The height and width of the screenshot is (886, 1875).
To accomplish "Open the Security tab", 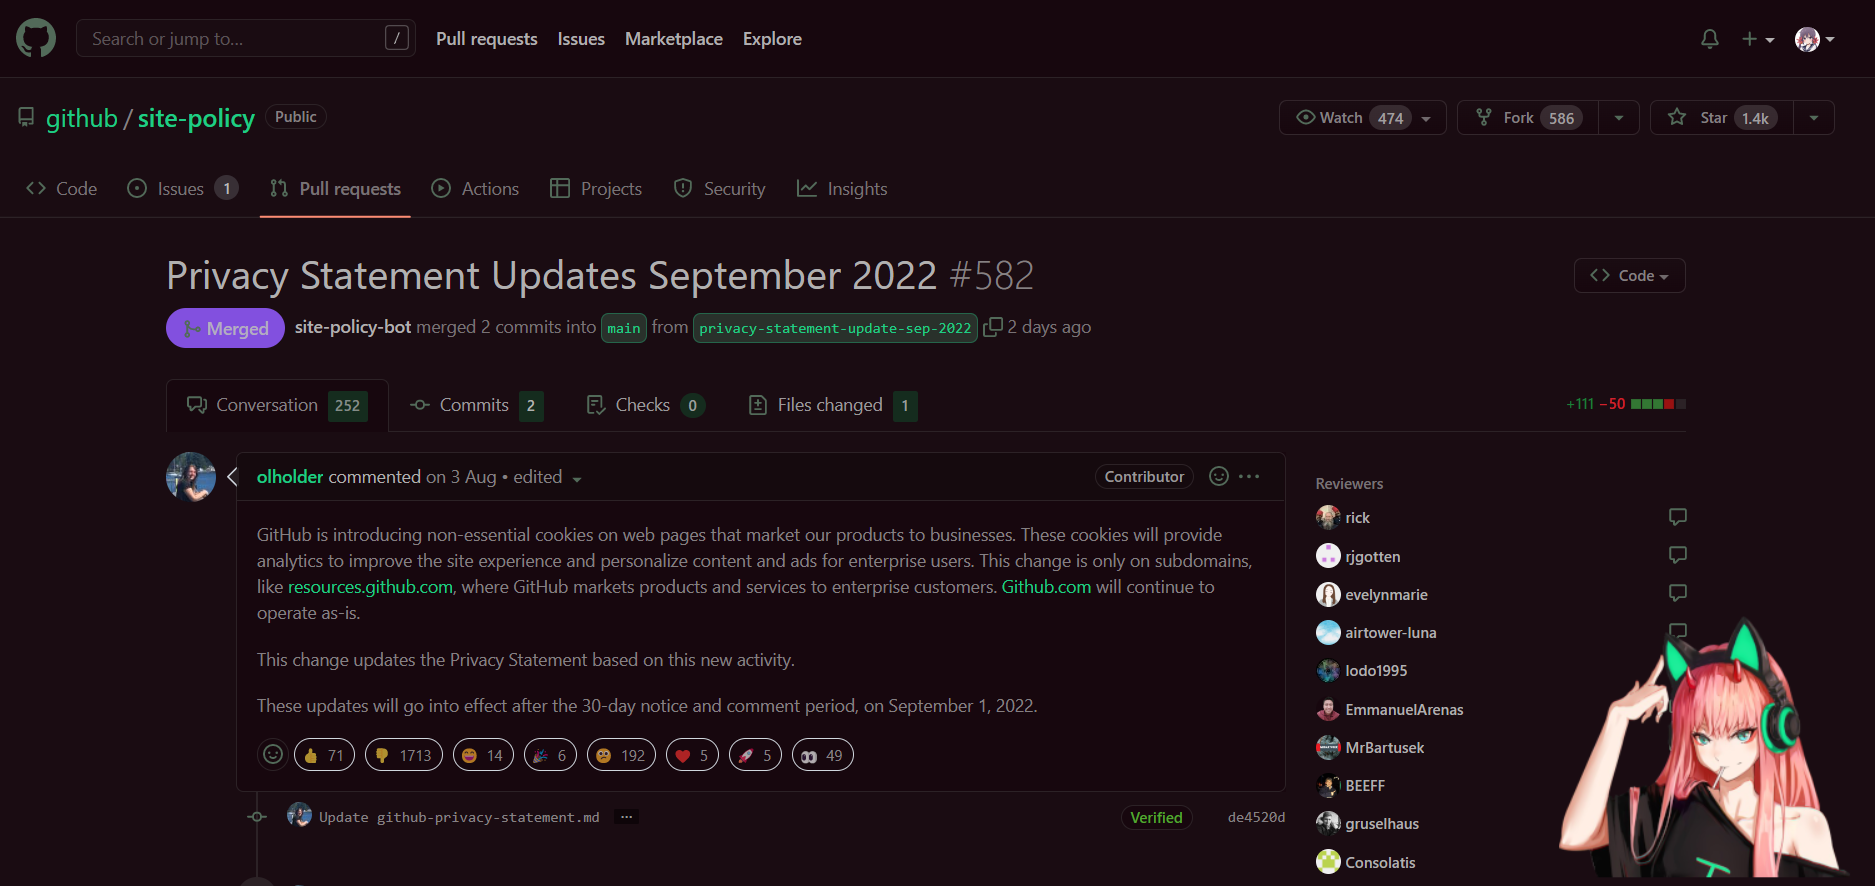I will [720, 188].
